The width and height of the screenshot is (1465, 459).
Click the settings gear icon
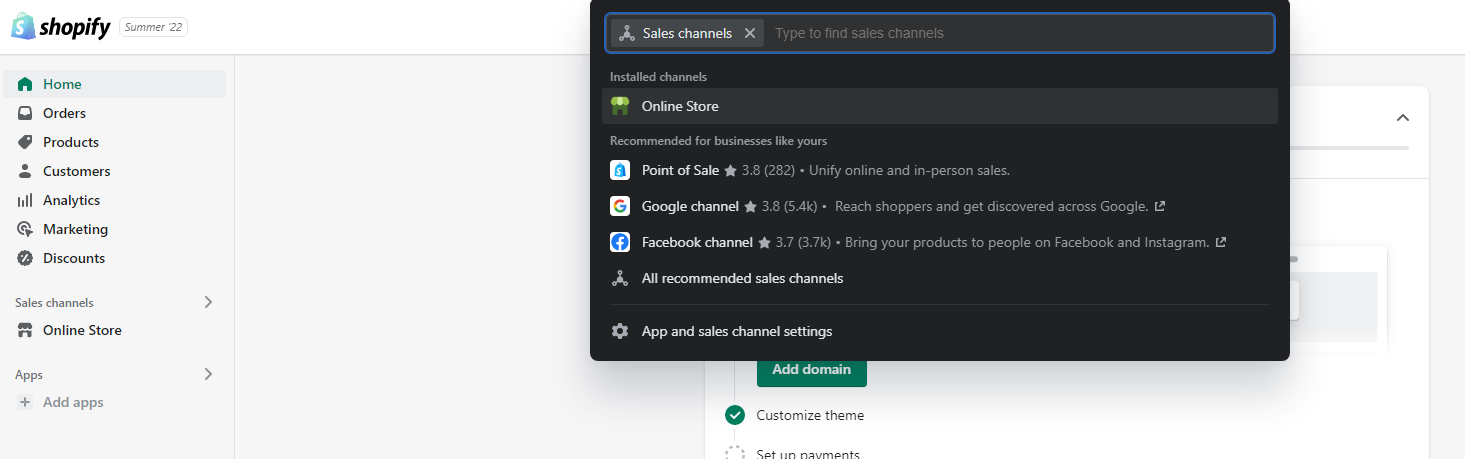tap(620, 331)
